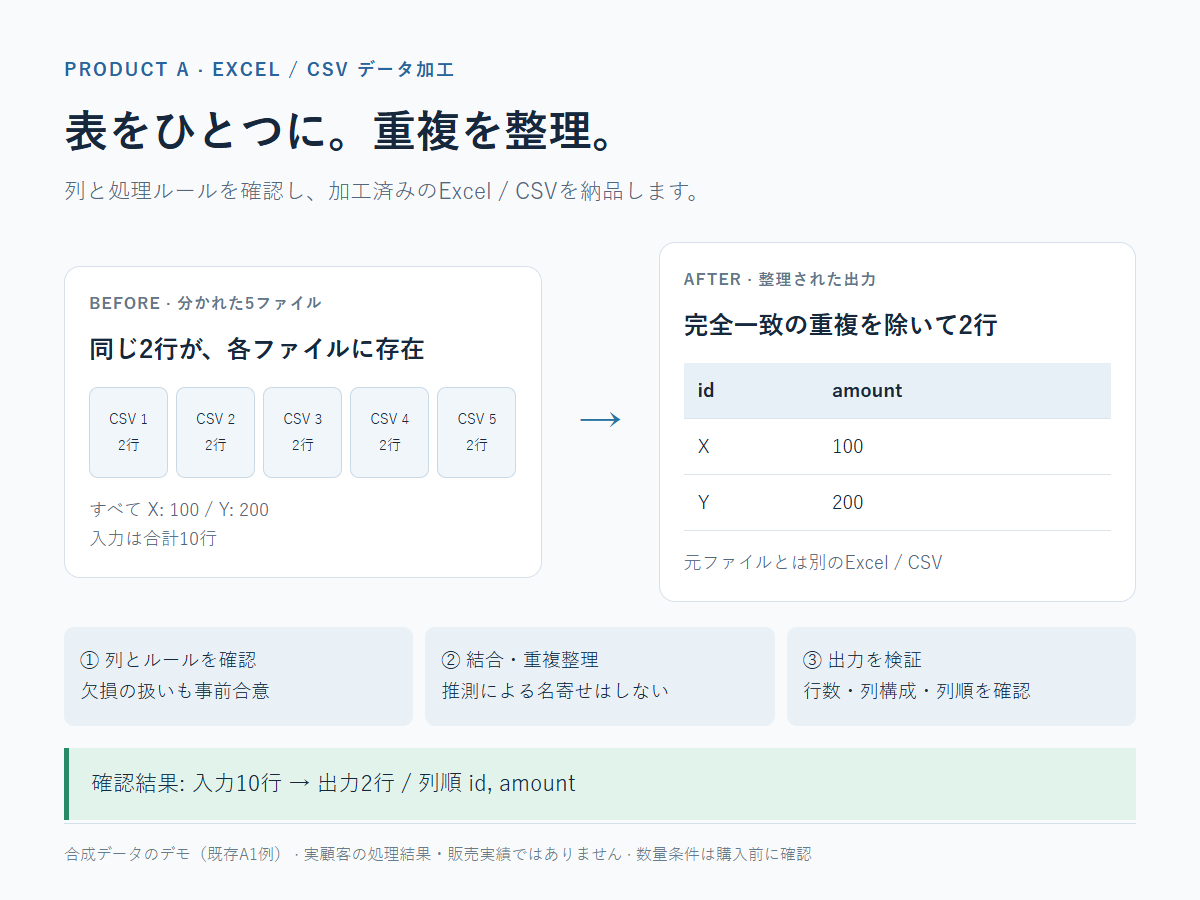Click the CSV 5 file card
The image size is (1200, 900).
tap(476, 432)
